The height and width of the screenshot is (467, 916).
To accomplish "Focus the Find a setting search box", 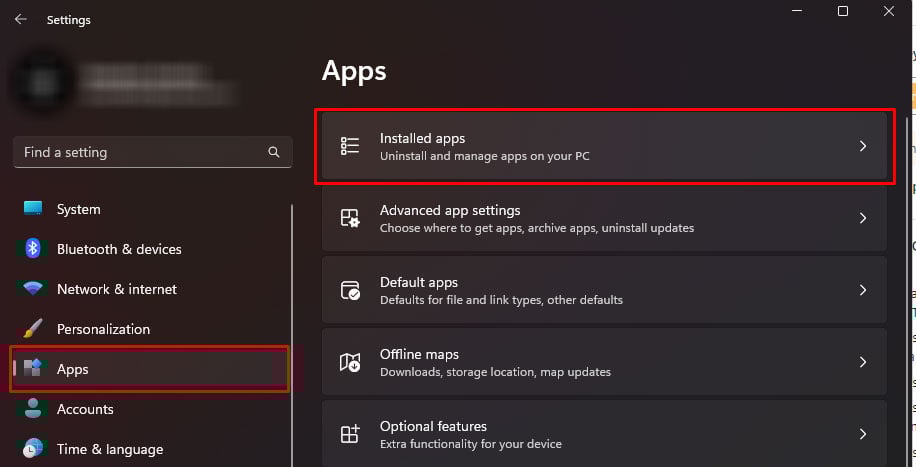I will click(x=140, y=152).
